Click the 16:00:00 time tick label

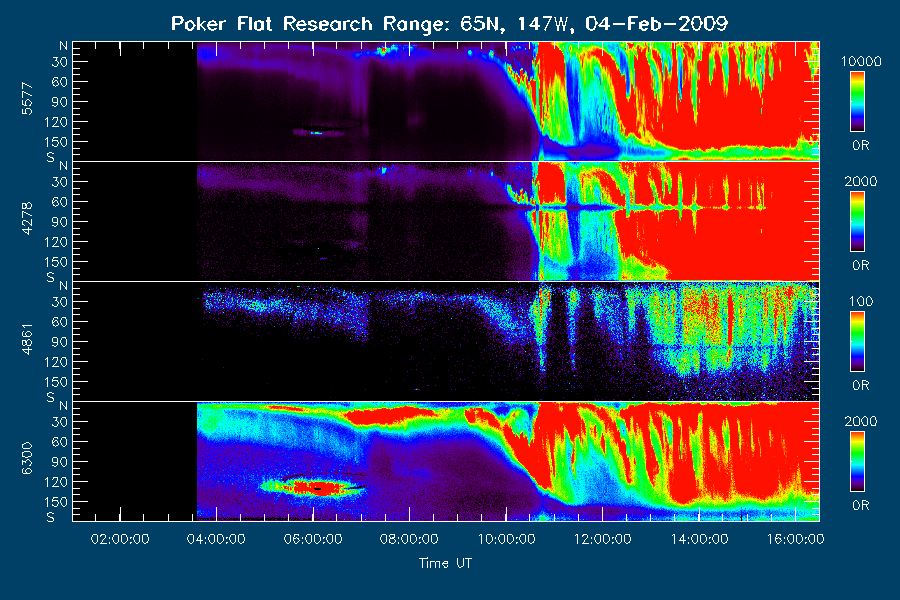[796, 539]
